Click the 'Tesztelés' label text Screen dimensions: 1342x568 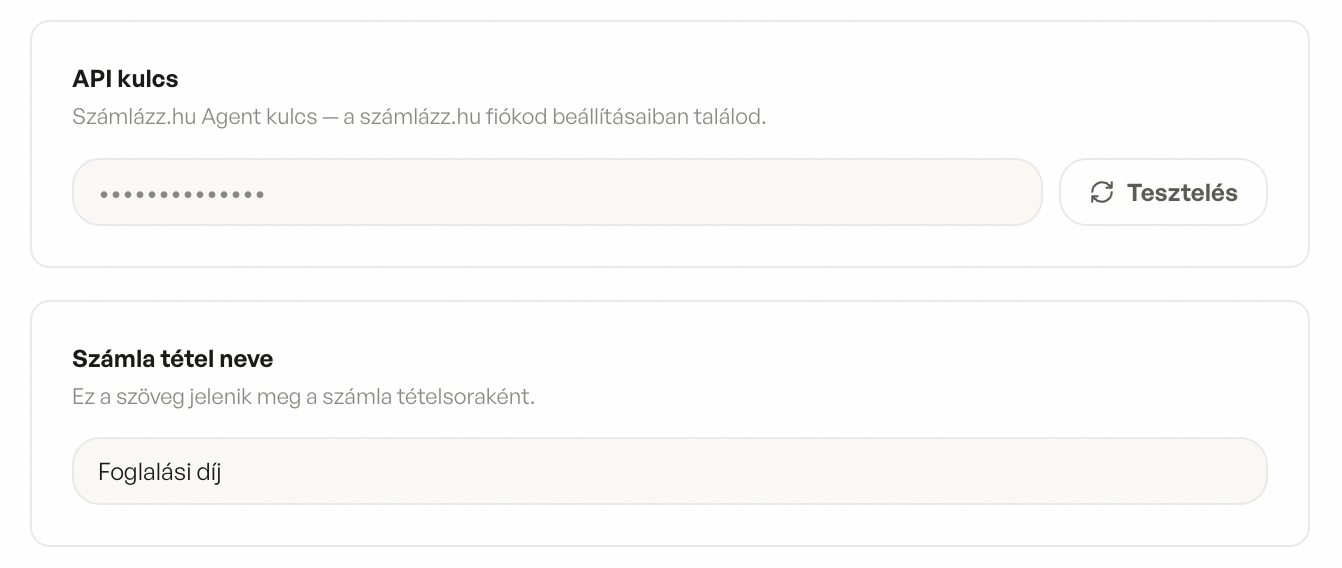coord(1182,193)
